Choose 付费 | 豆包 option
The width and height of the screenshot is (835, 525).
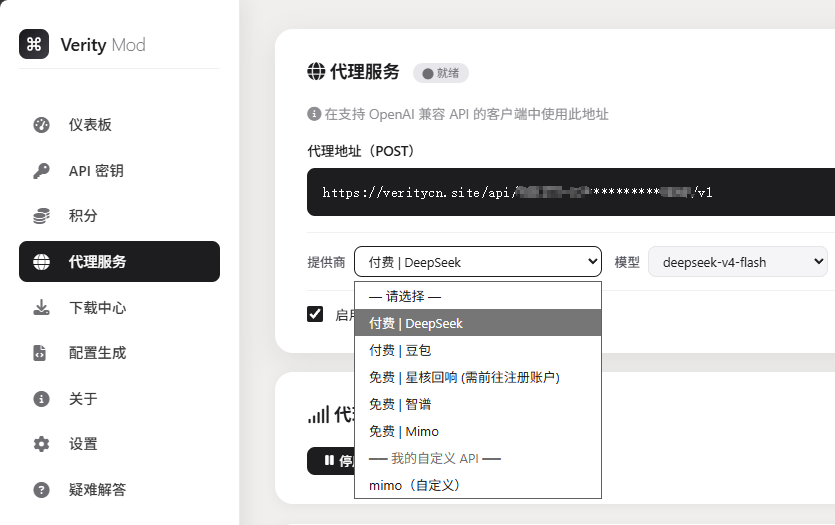478,350
